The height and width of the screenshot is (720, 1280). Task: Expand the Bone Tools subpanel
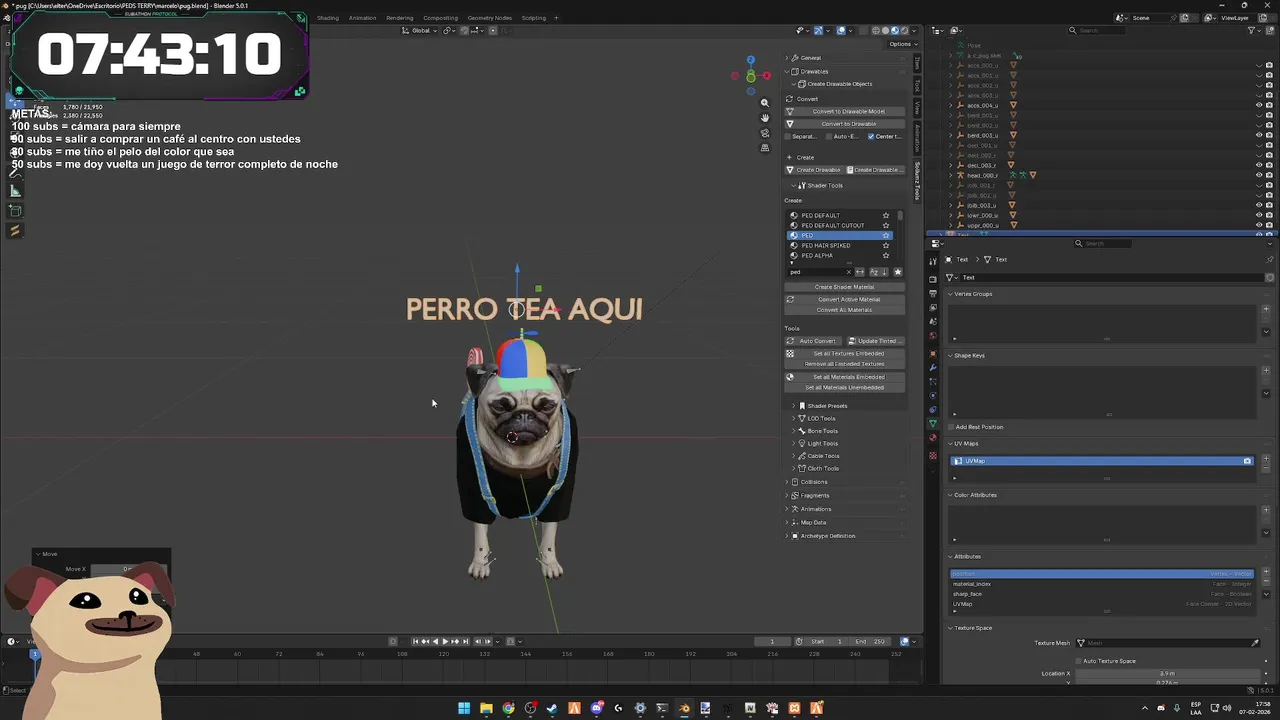[794, 431]
